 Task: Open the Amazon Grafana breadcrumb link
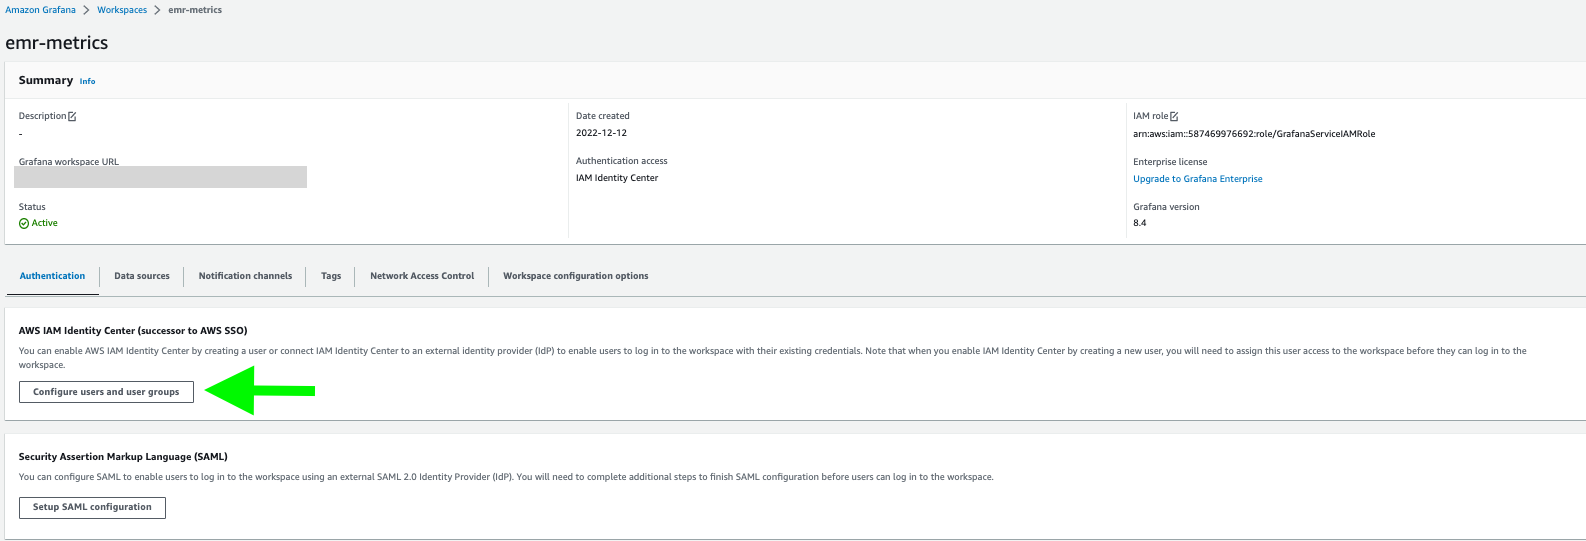40,10
